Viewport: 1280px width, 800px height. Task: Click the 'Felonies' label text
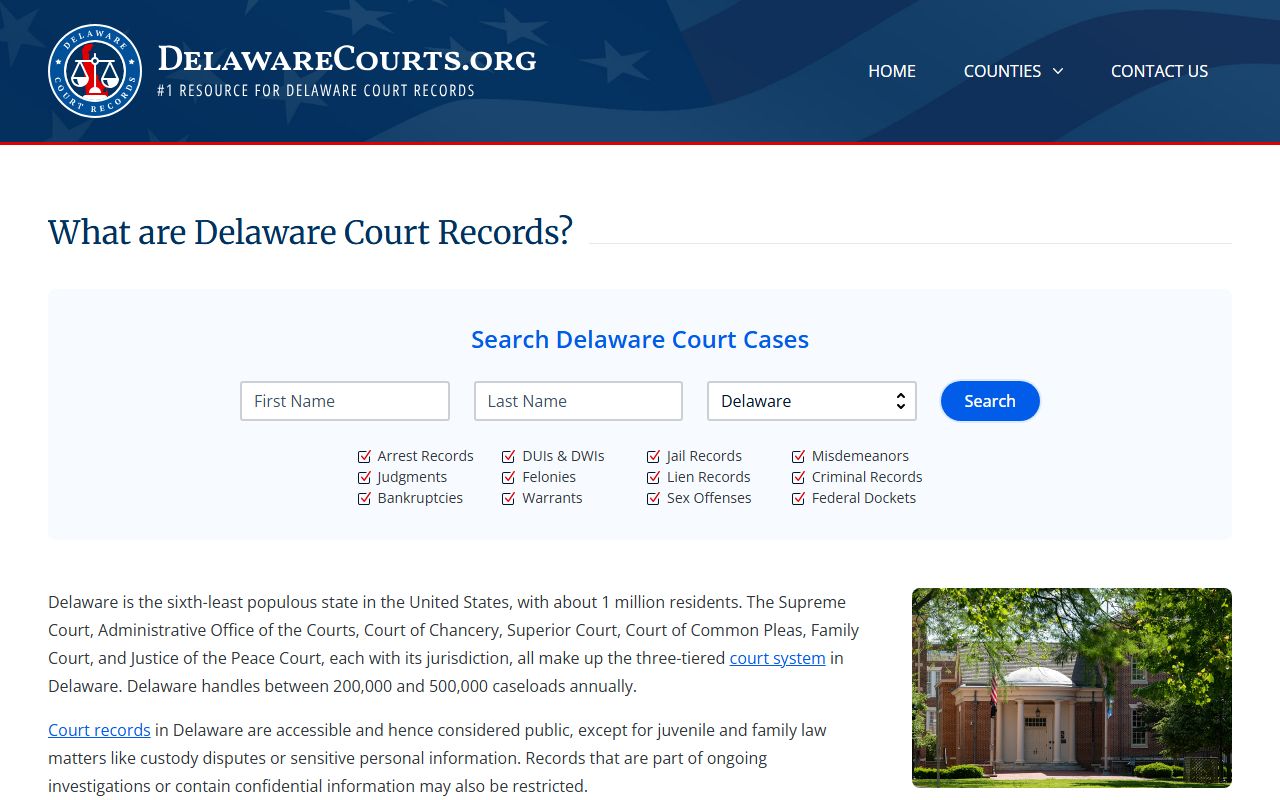click(x=549, y=477)
